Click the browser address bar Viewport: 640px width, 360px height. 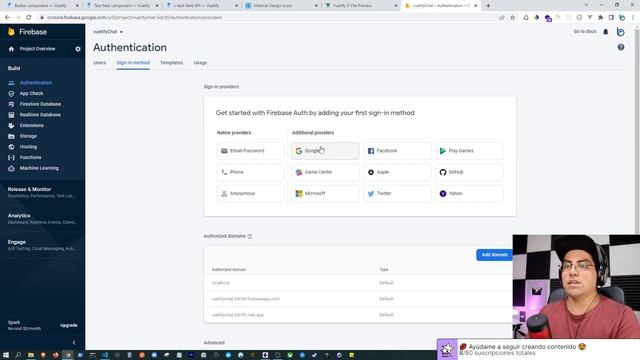pyautogui.click(x=269, y=18)
